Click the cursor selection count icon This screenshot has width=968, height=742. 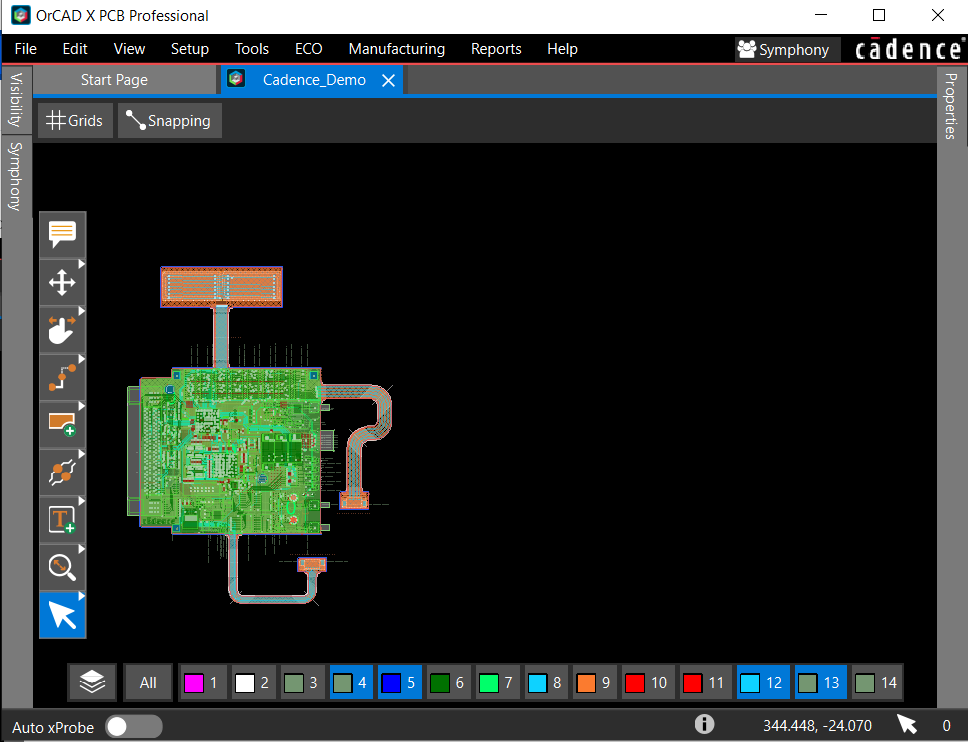[x=907, y=724]
